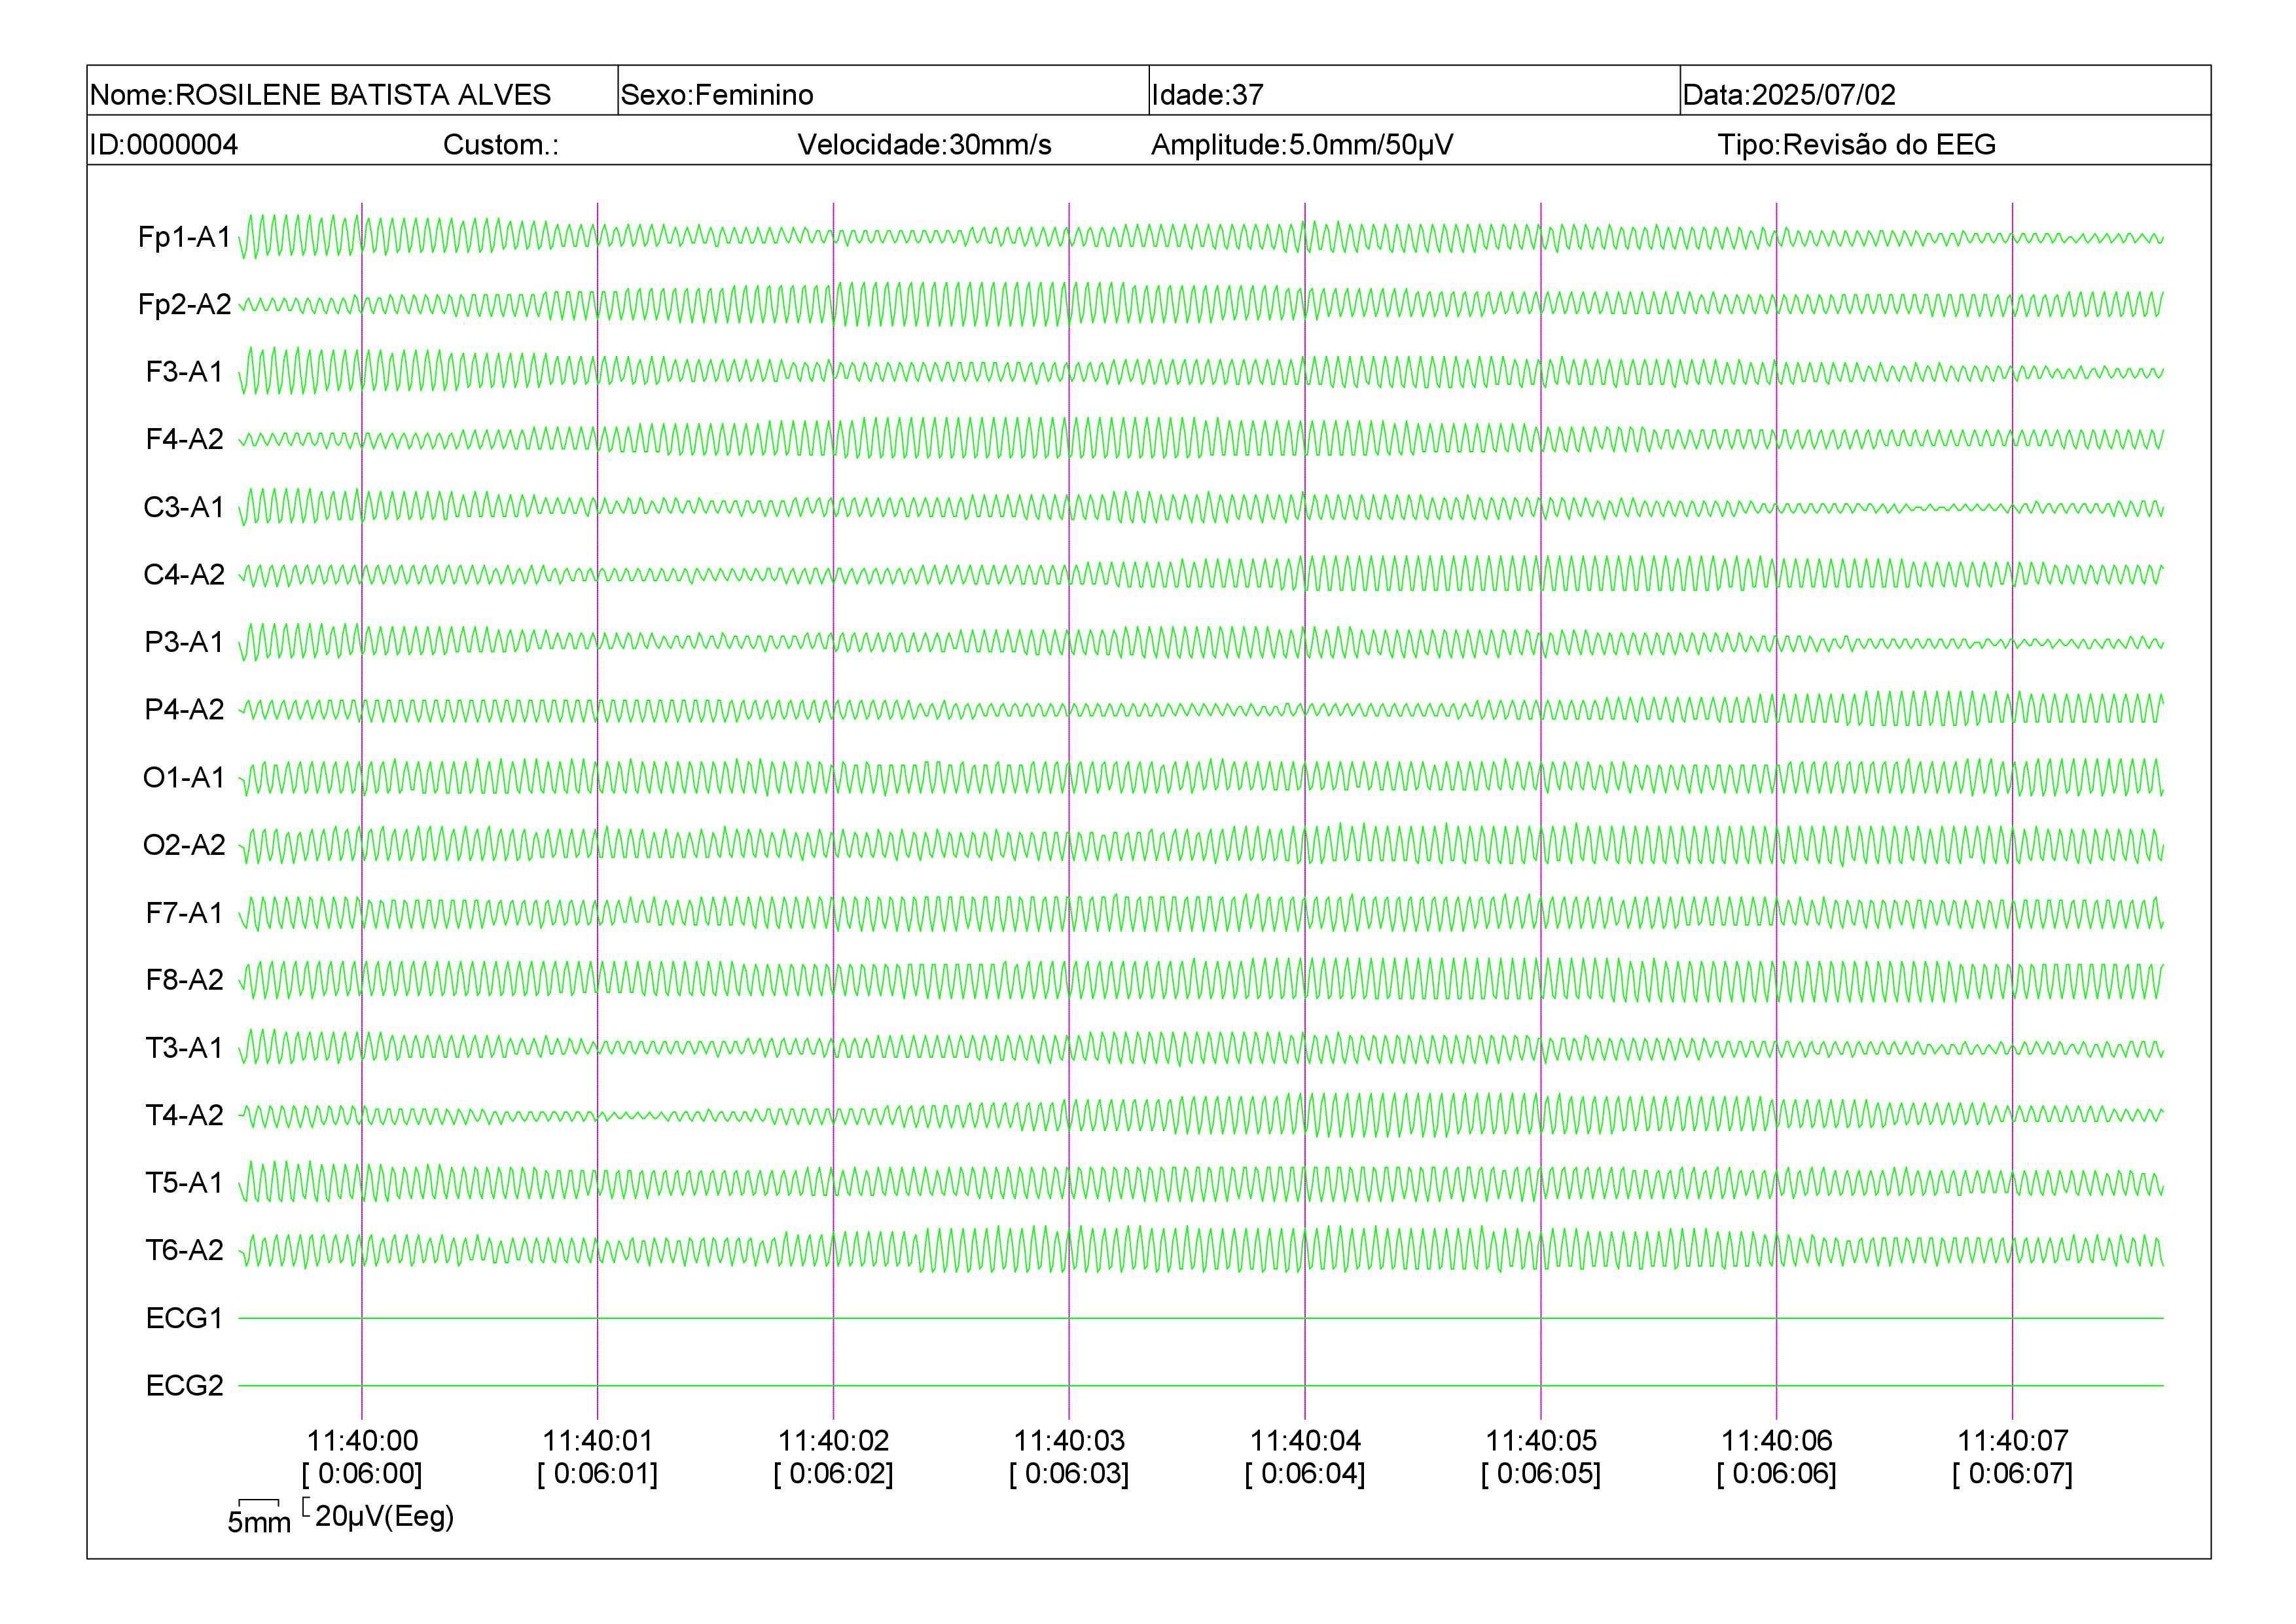Viewport: 2296px width, 1624px height.
Task: Select the F8-A2 channel label
Action: (x=185, y=980)
